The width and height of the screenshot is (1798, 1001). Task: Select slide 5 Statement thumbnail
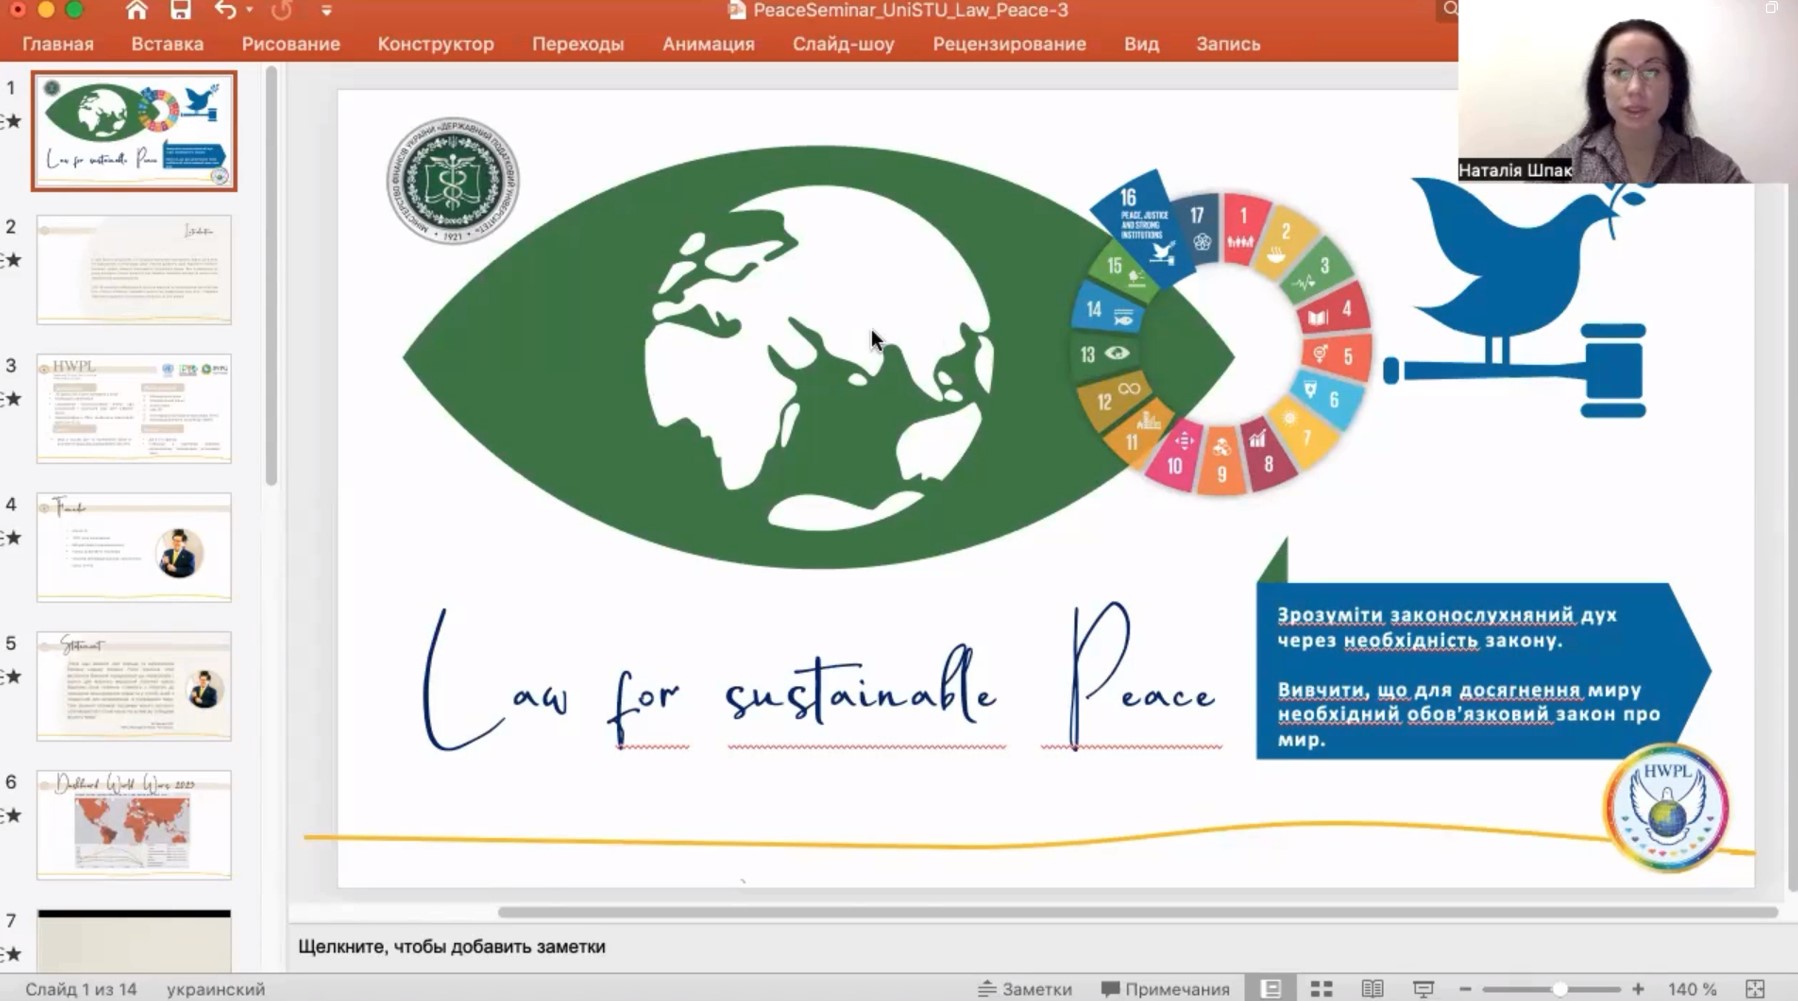tap(134, 686)
